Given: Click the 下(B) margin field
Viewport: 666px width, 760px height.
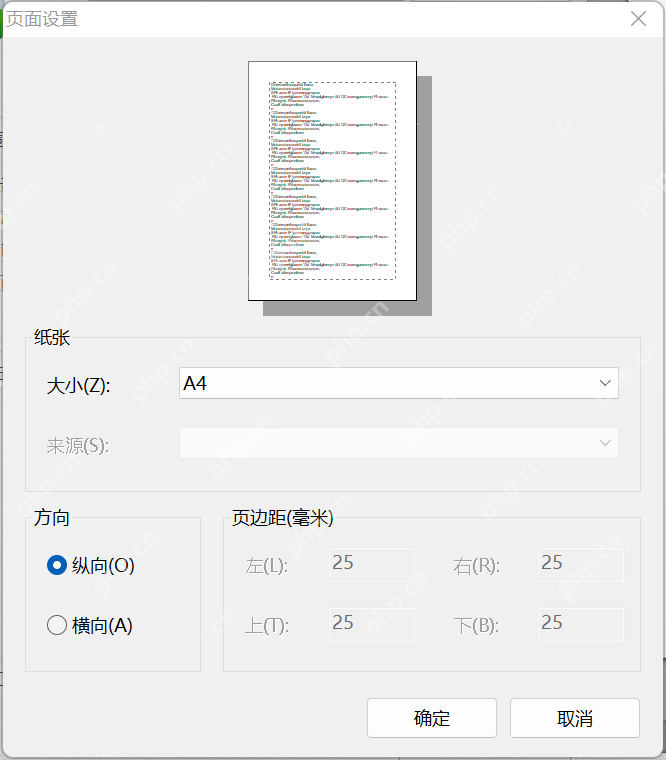Looking at the screenshot, I should click(581, 625).
